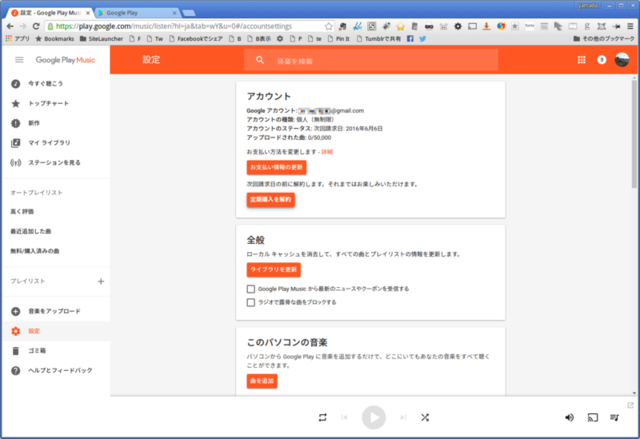Click the browser forward arrow

[x=23, y=26]
